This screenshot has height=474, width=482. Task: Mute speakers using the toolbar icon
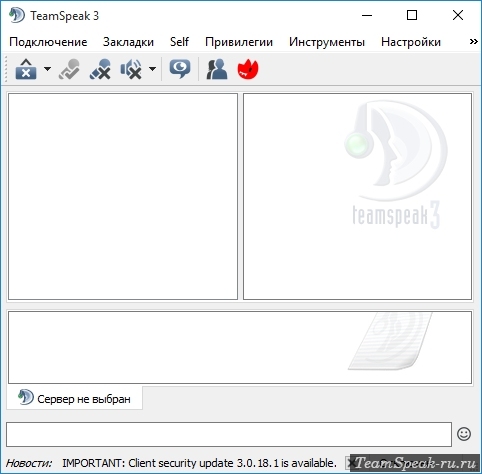(131, 69)
